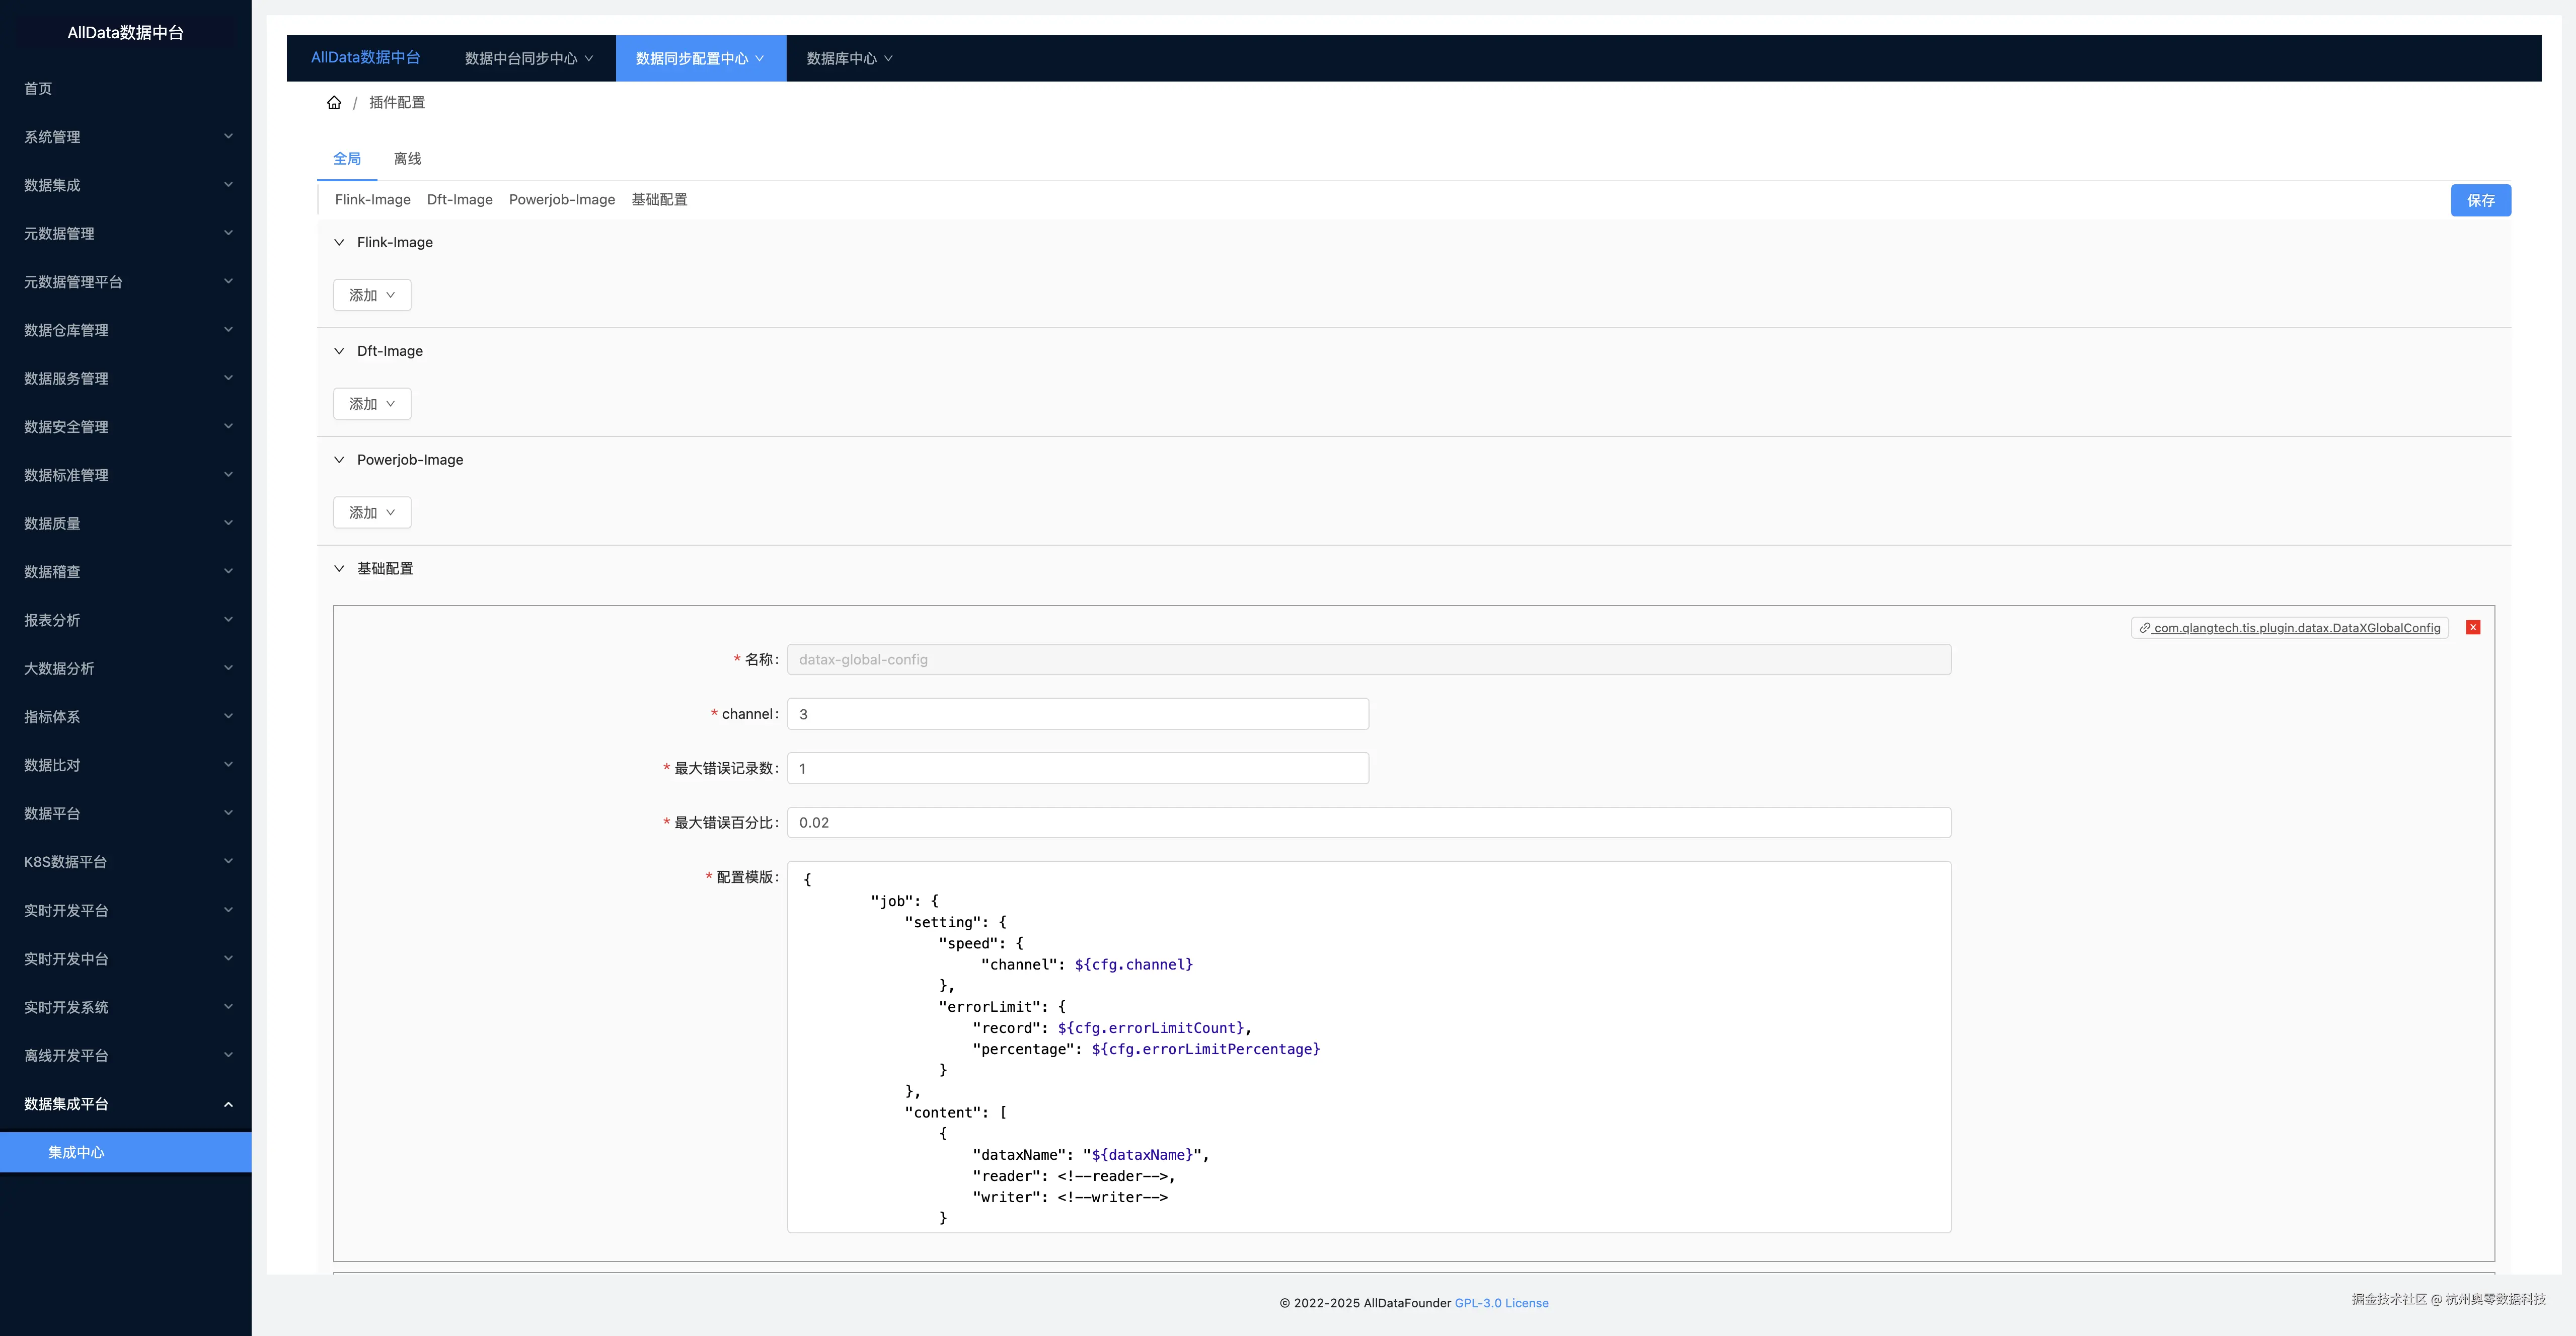Click red delete X on global config panel

(x=2473, y=627)
